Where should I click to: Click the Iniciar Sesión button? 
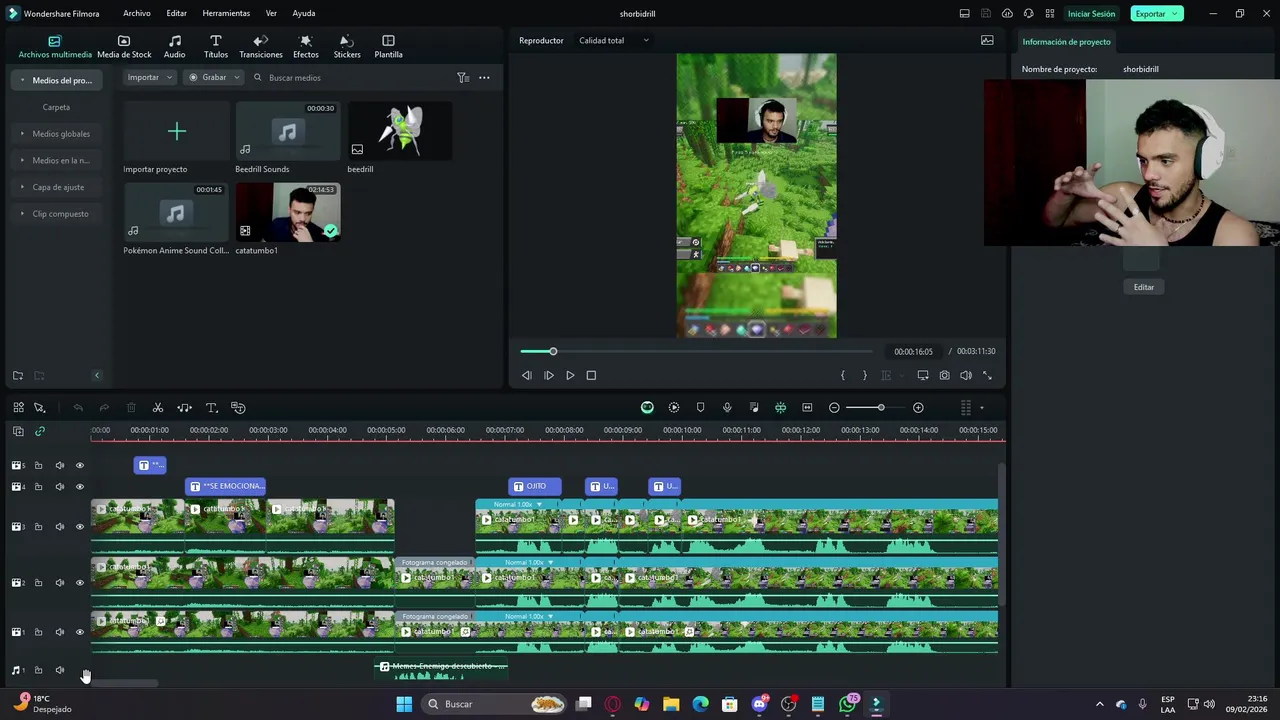tap(1091, 14)
